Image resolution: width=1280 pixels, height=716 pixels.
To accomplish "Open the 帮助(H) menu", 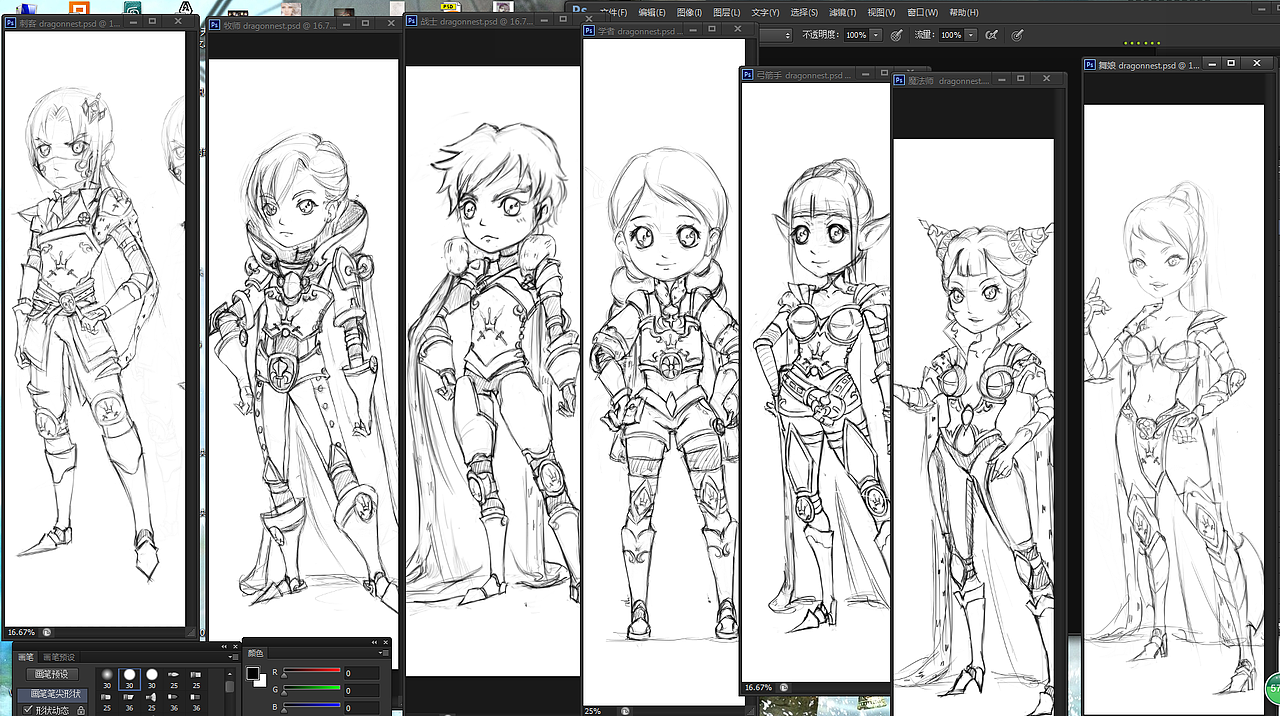I will (964, 12).
